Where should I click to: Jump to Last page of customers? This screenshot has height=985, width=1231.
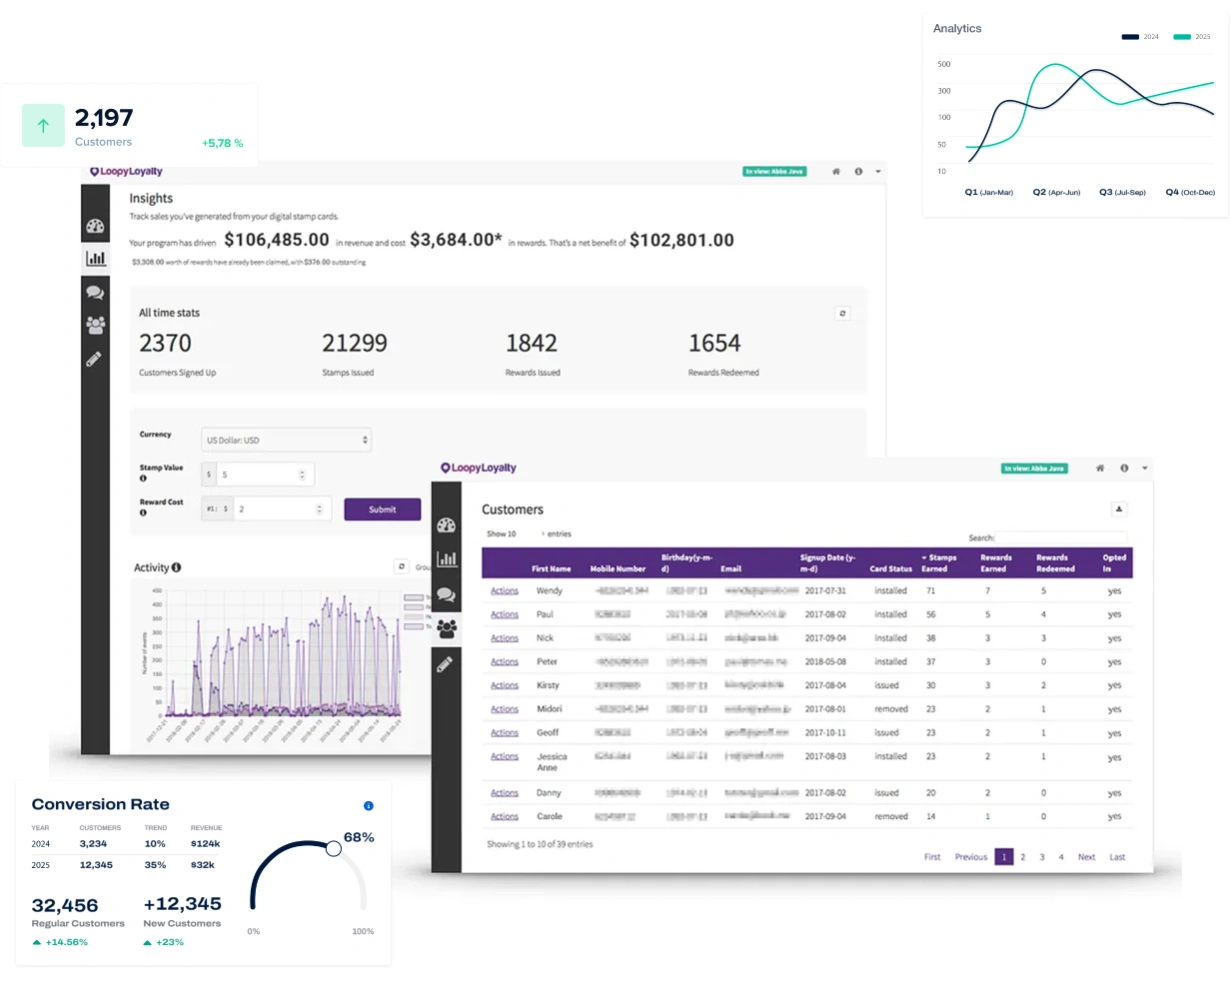pyautogui.click(x=1117, y=857)
